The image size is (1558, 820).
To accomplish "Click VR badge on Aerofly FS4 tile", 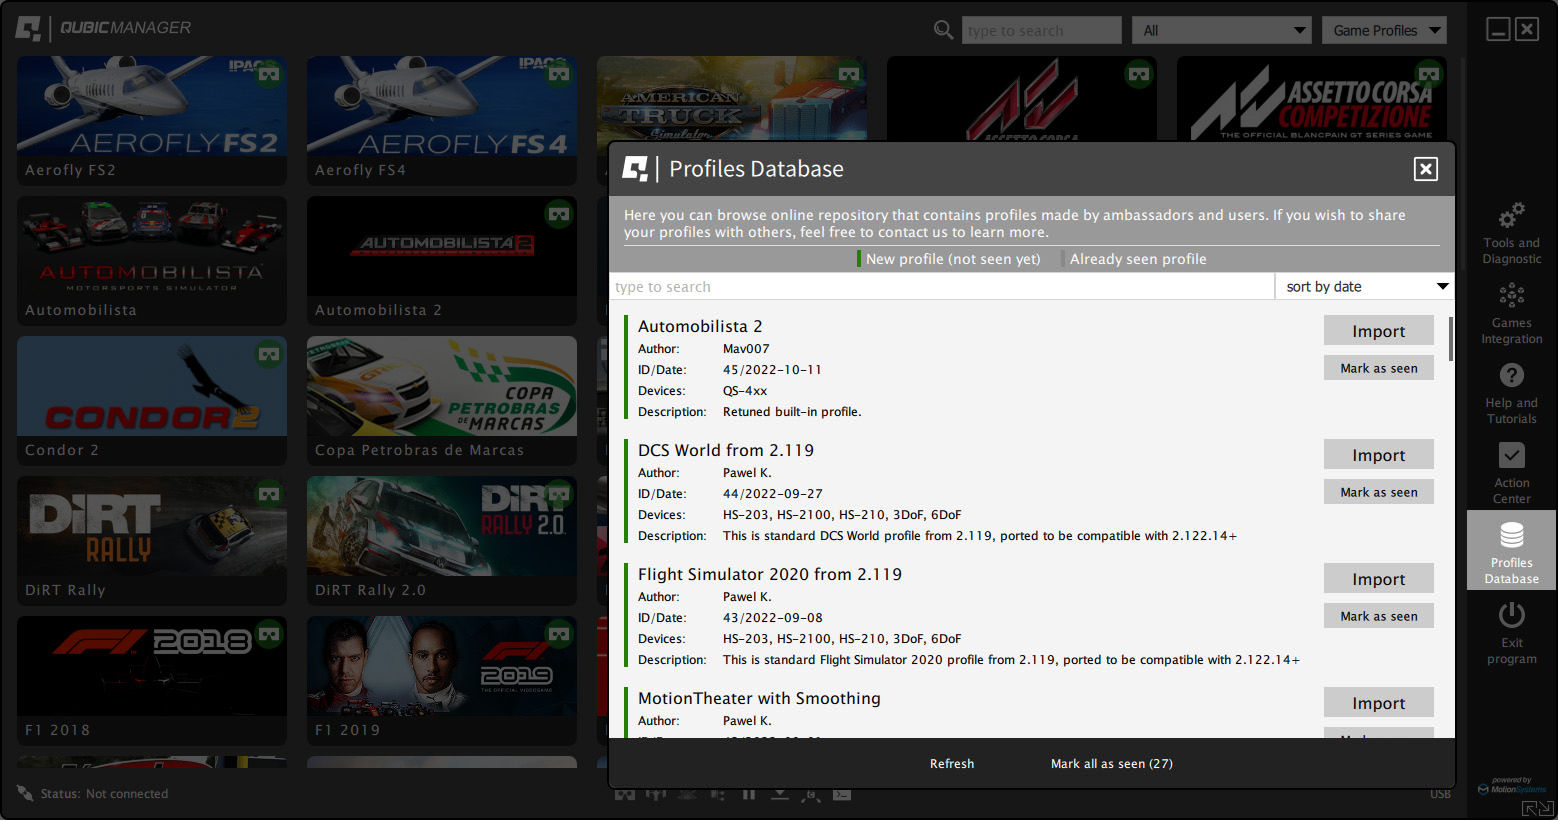I will (x=559, y=74).
